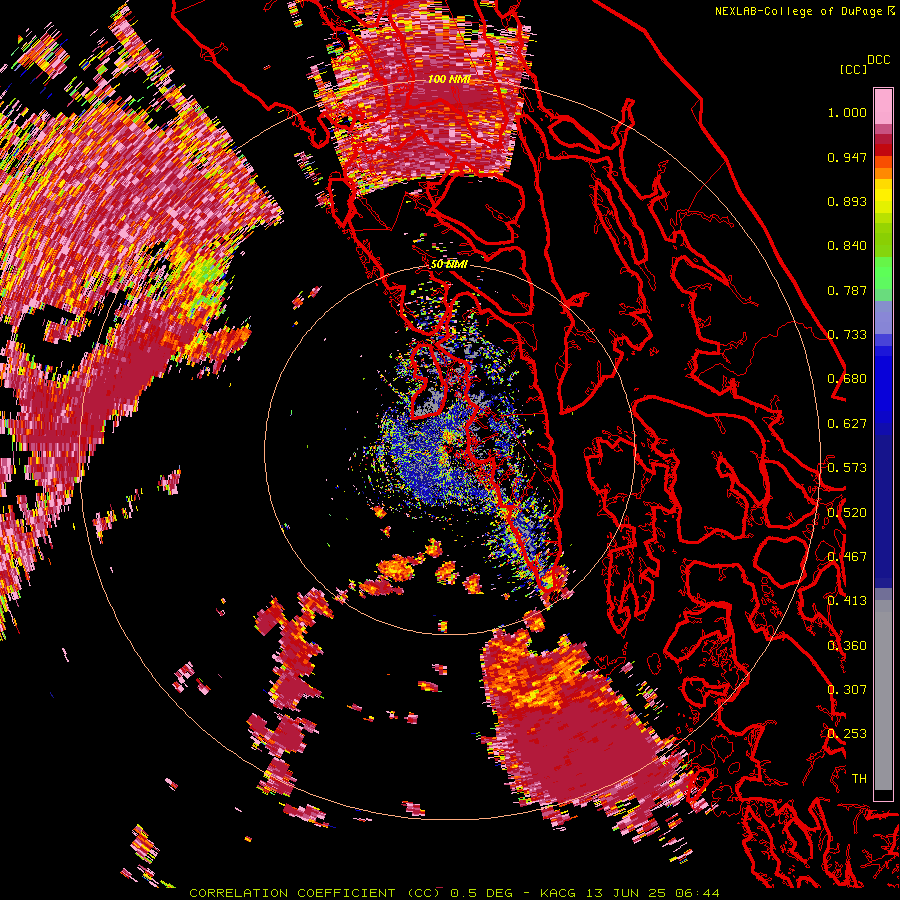Click the [CC] unit label above the color bar

(x=853, y=69)
